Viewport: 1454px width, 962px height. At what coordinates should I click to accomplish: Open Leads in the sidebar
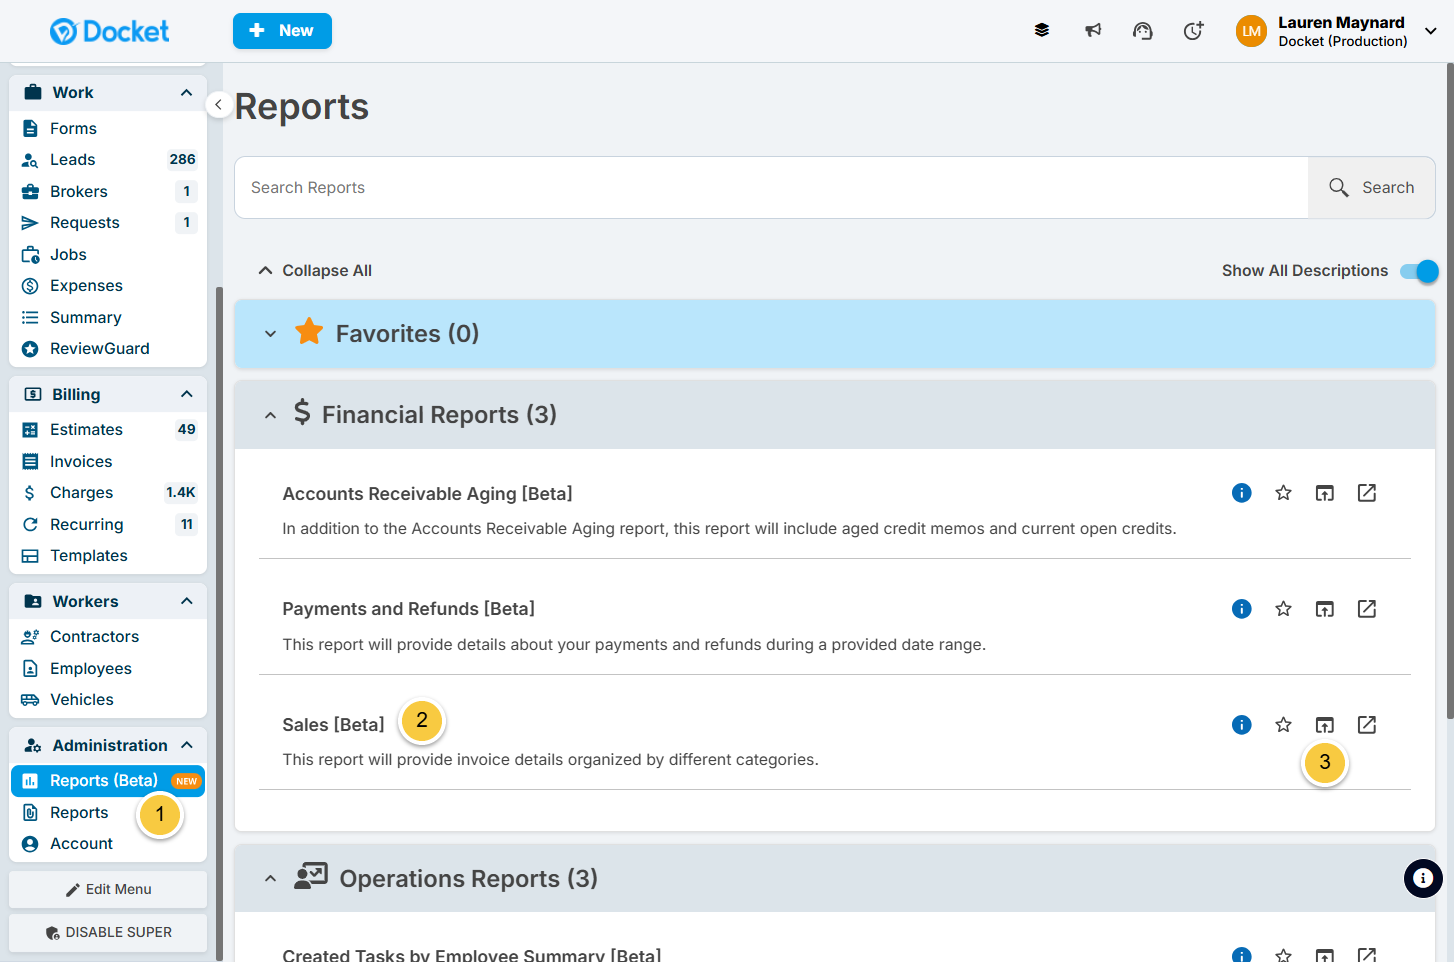108,159
